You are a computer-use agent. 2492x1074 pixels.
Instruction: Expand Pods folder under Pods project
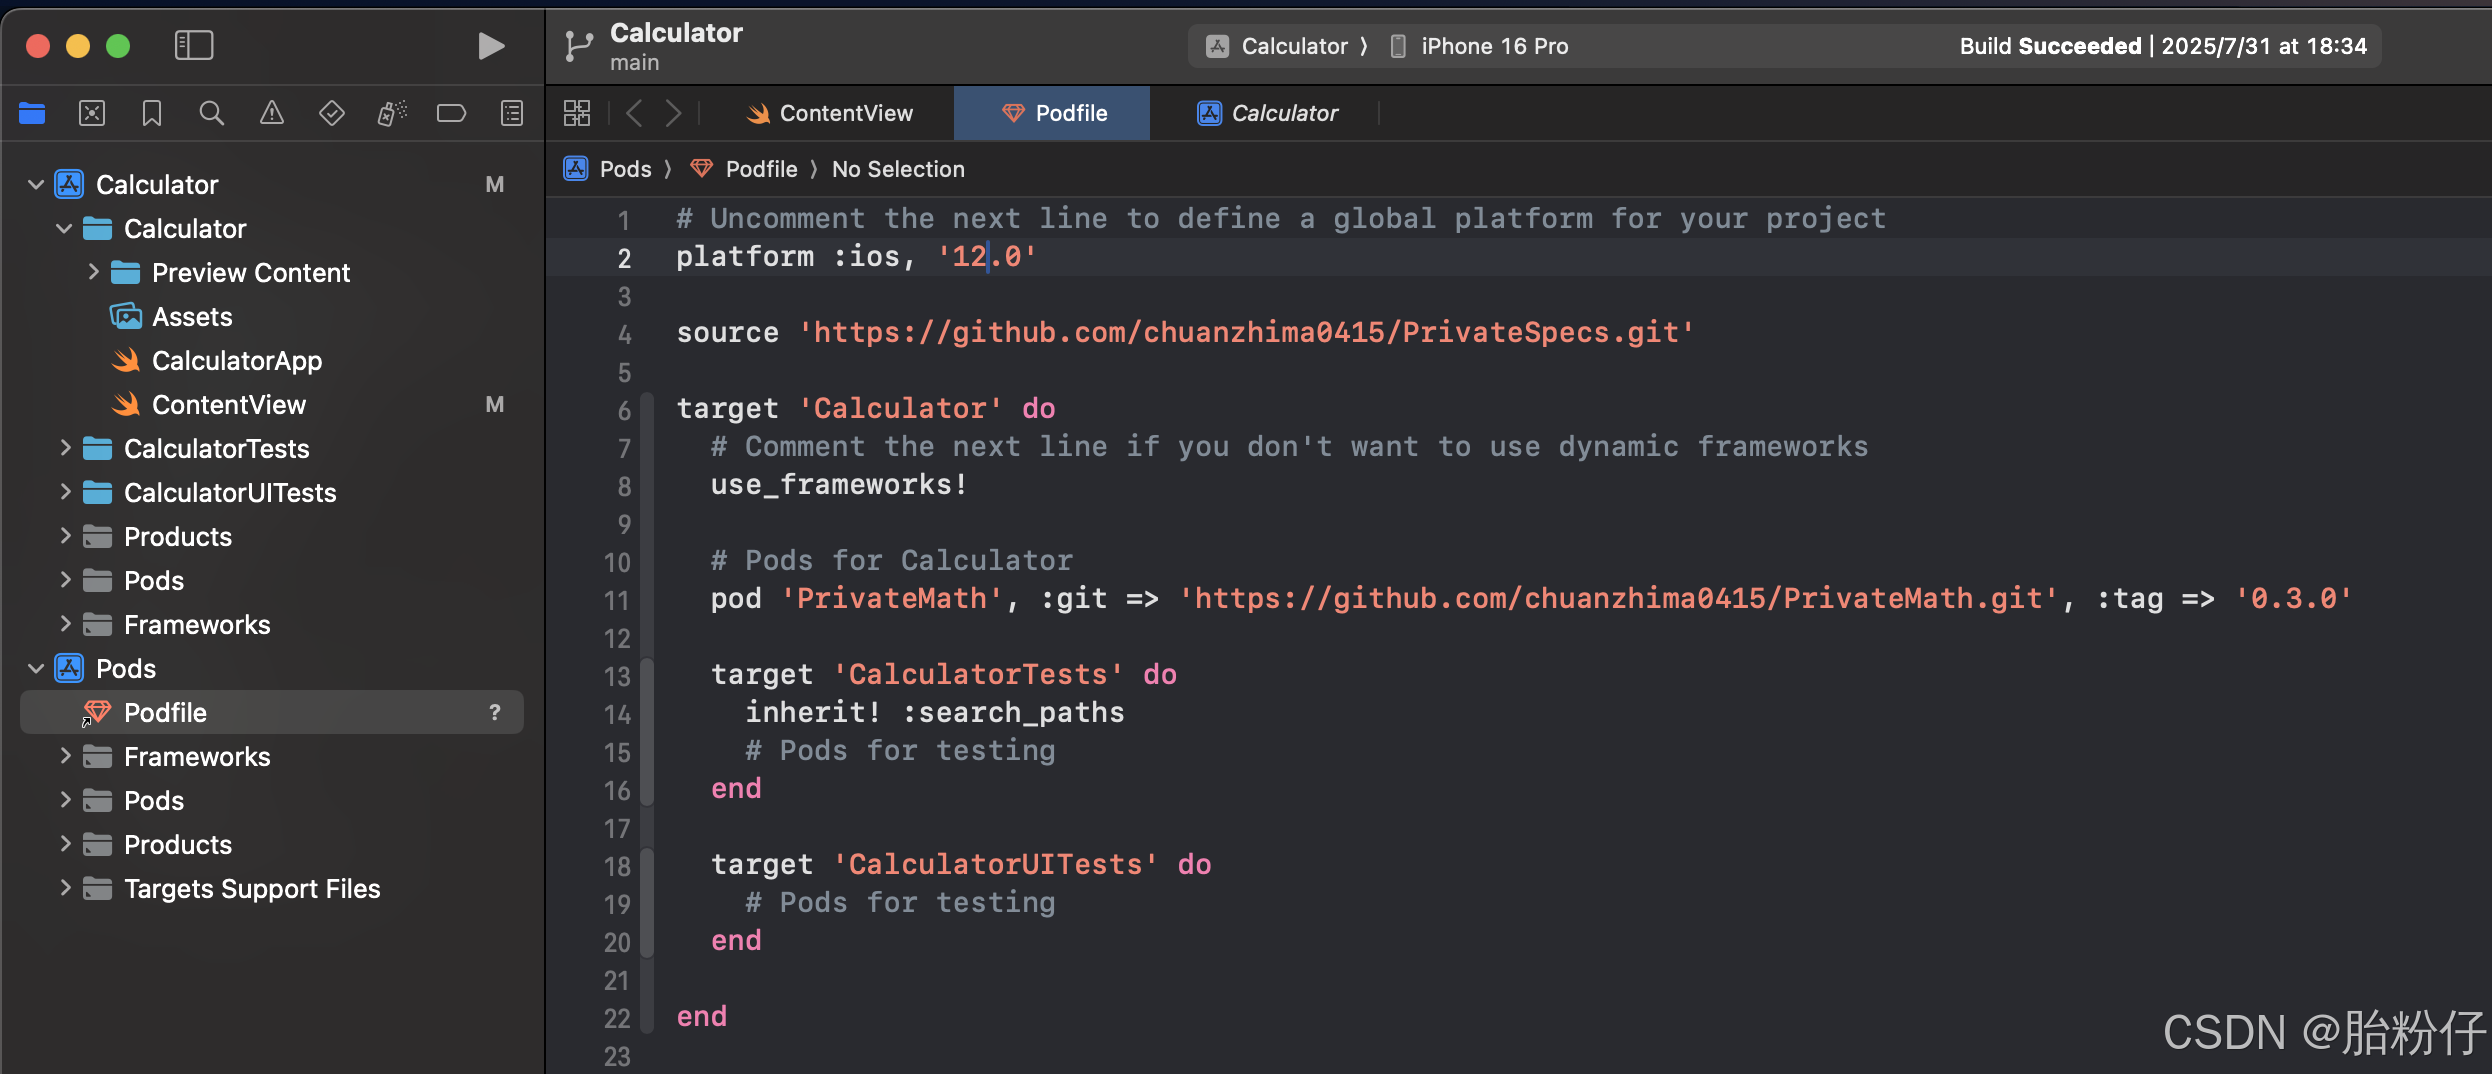click(x=65, y=800)
